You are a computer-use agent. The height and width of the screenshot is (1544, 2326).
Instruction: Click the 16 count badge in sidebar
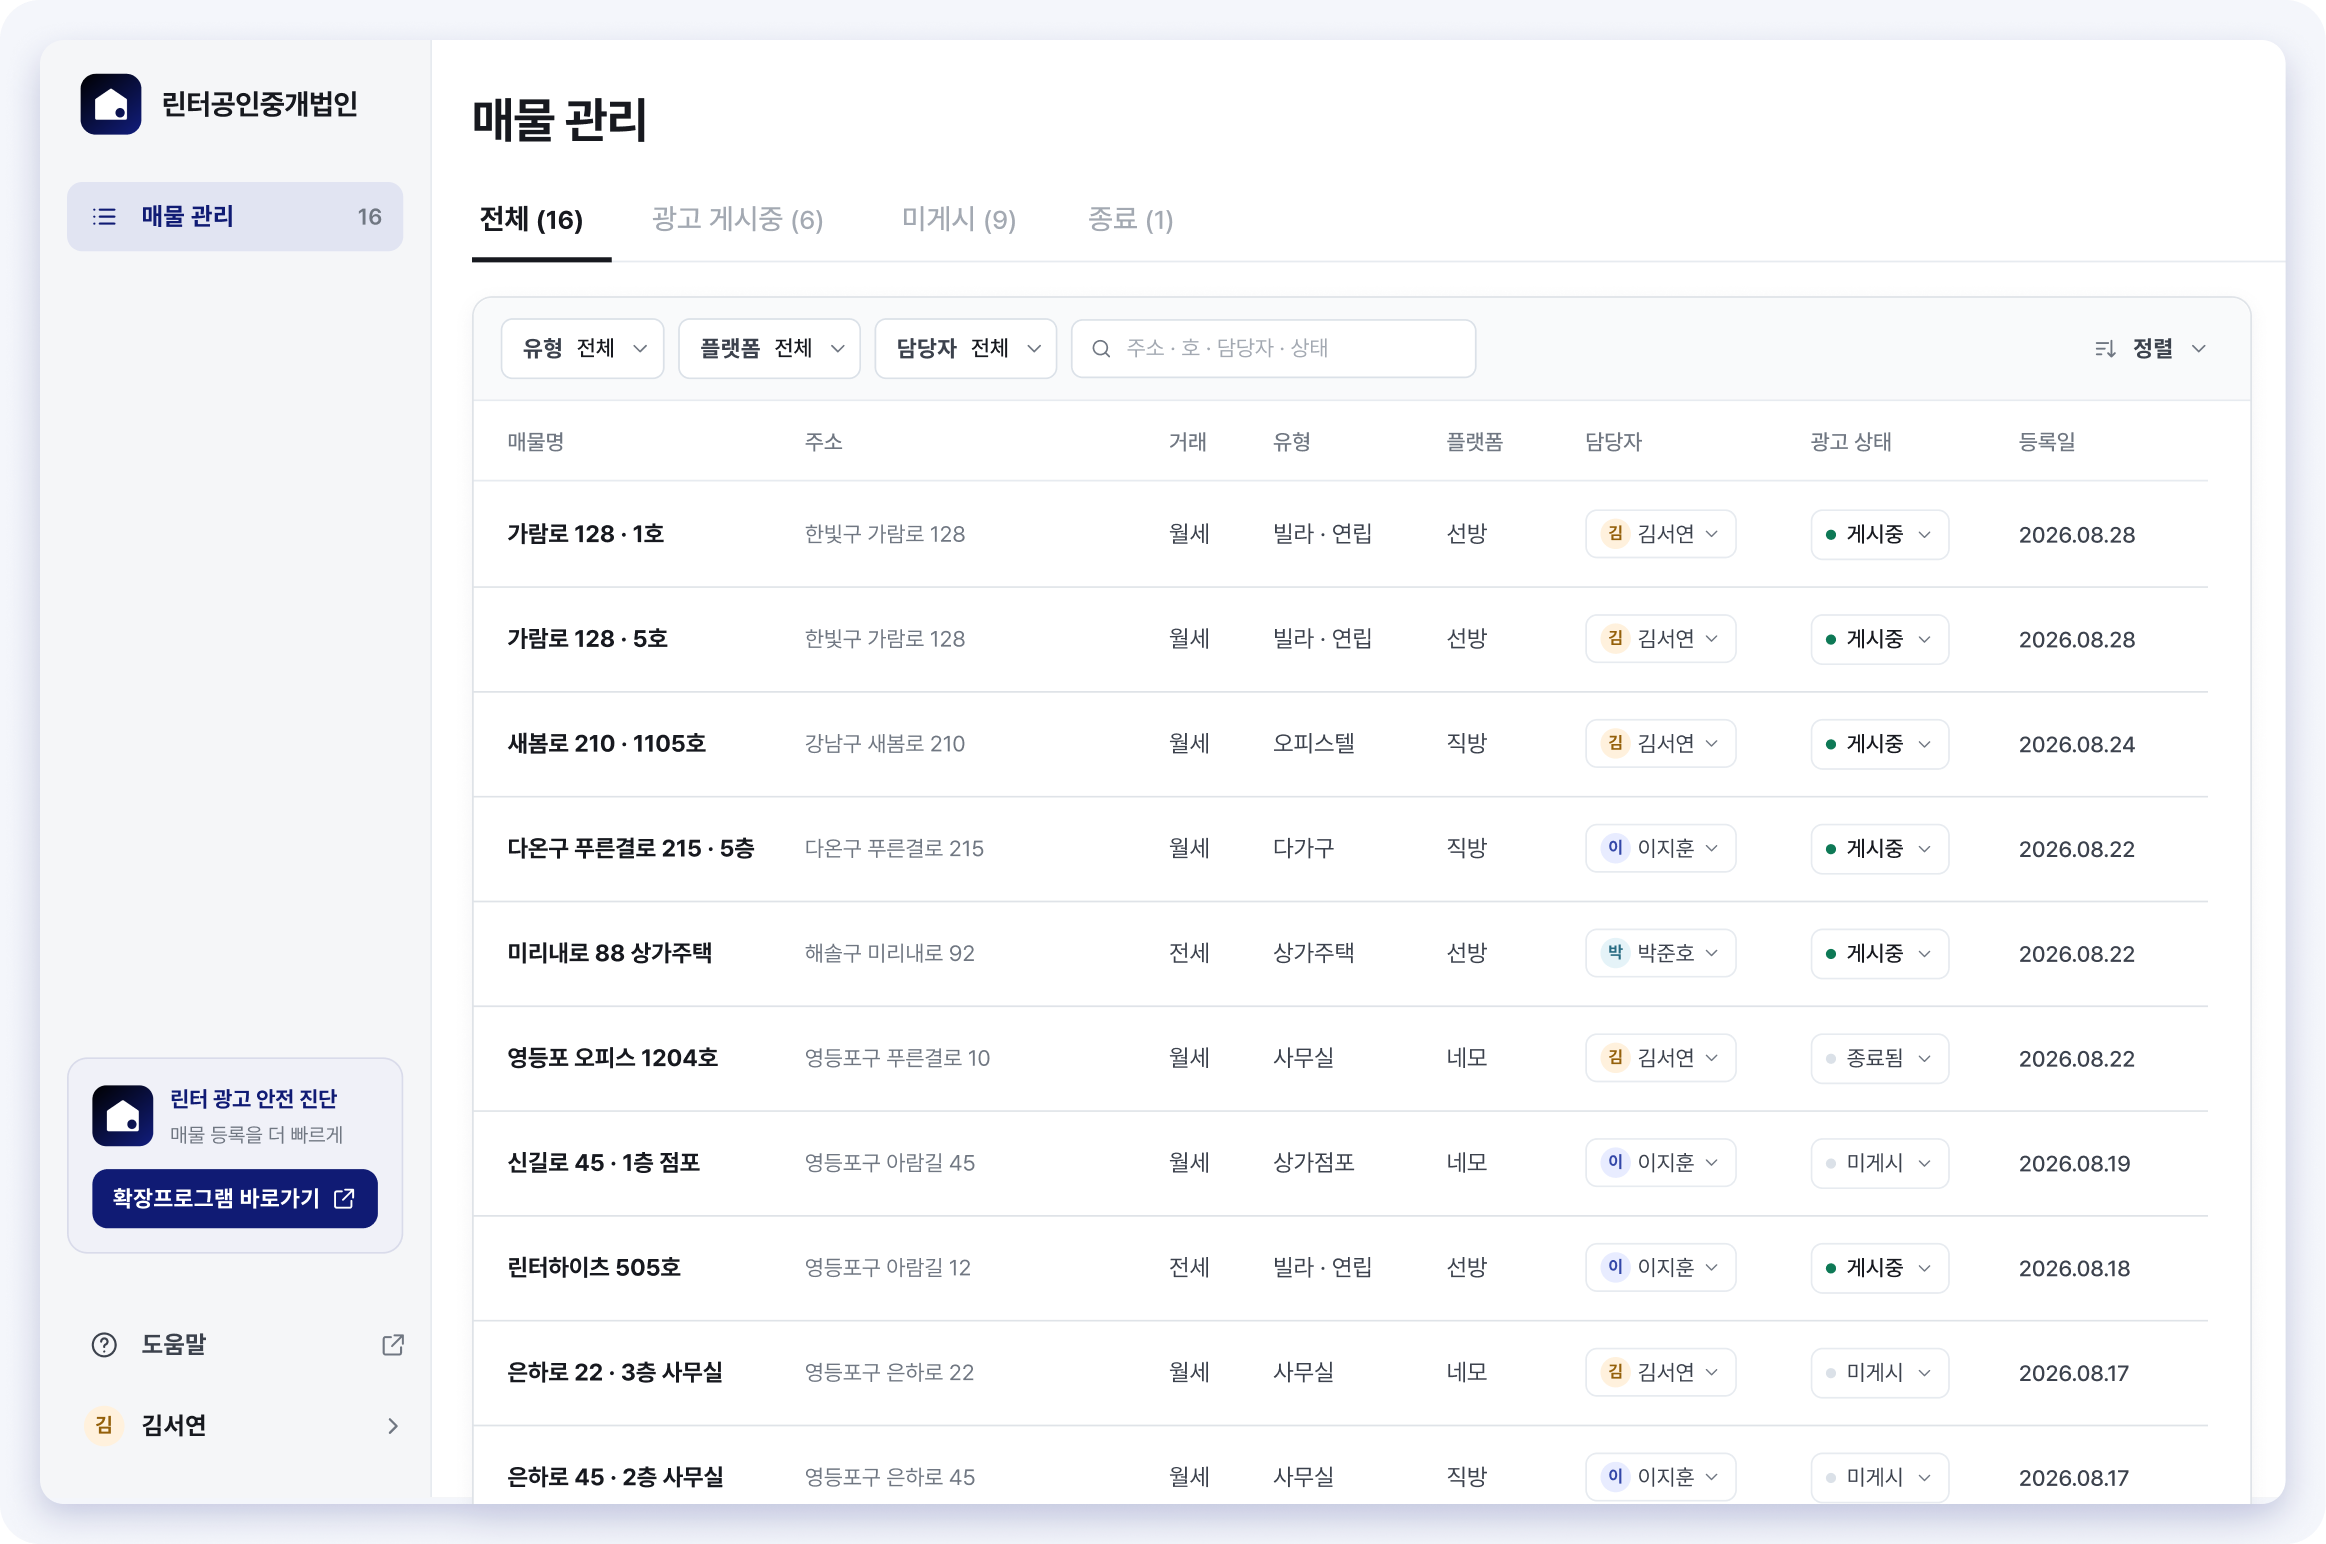click(370, 217)
